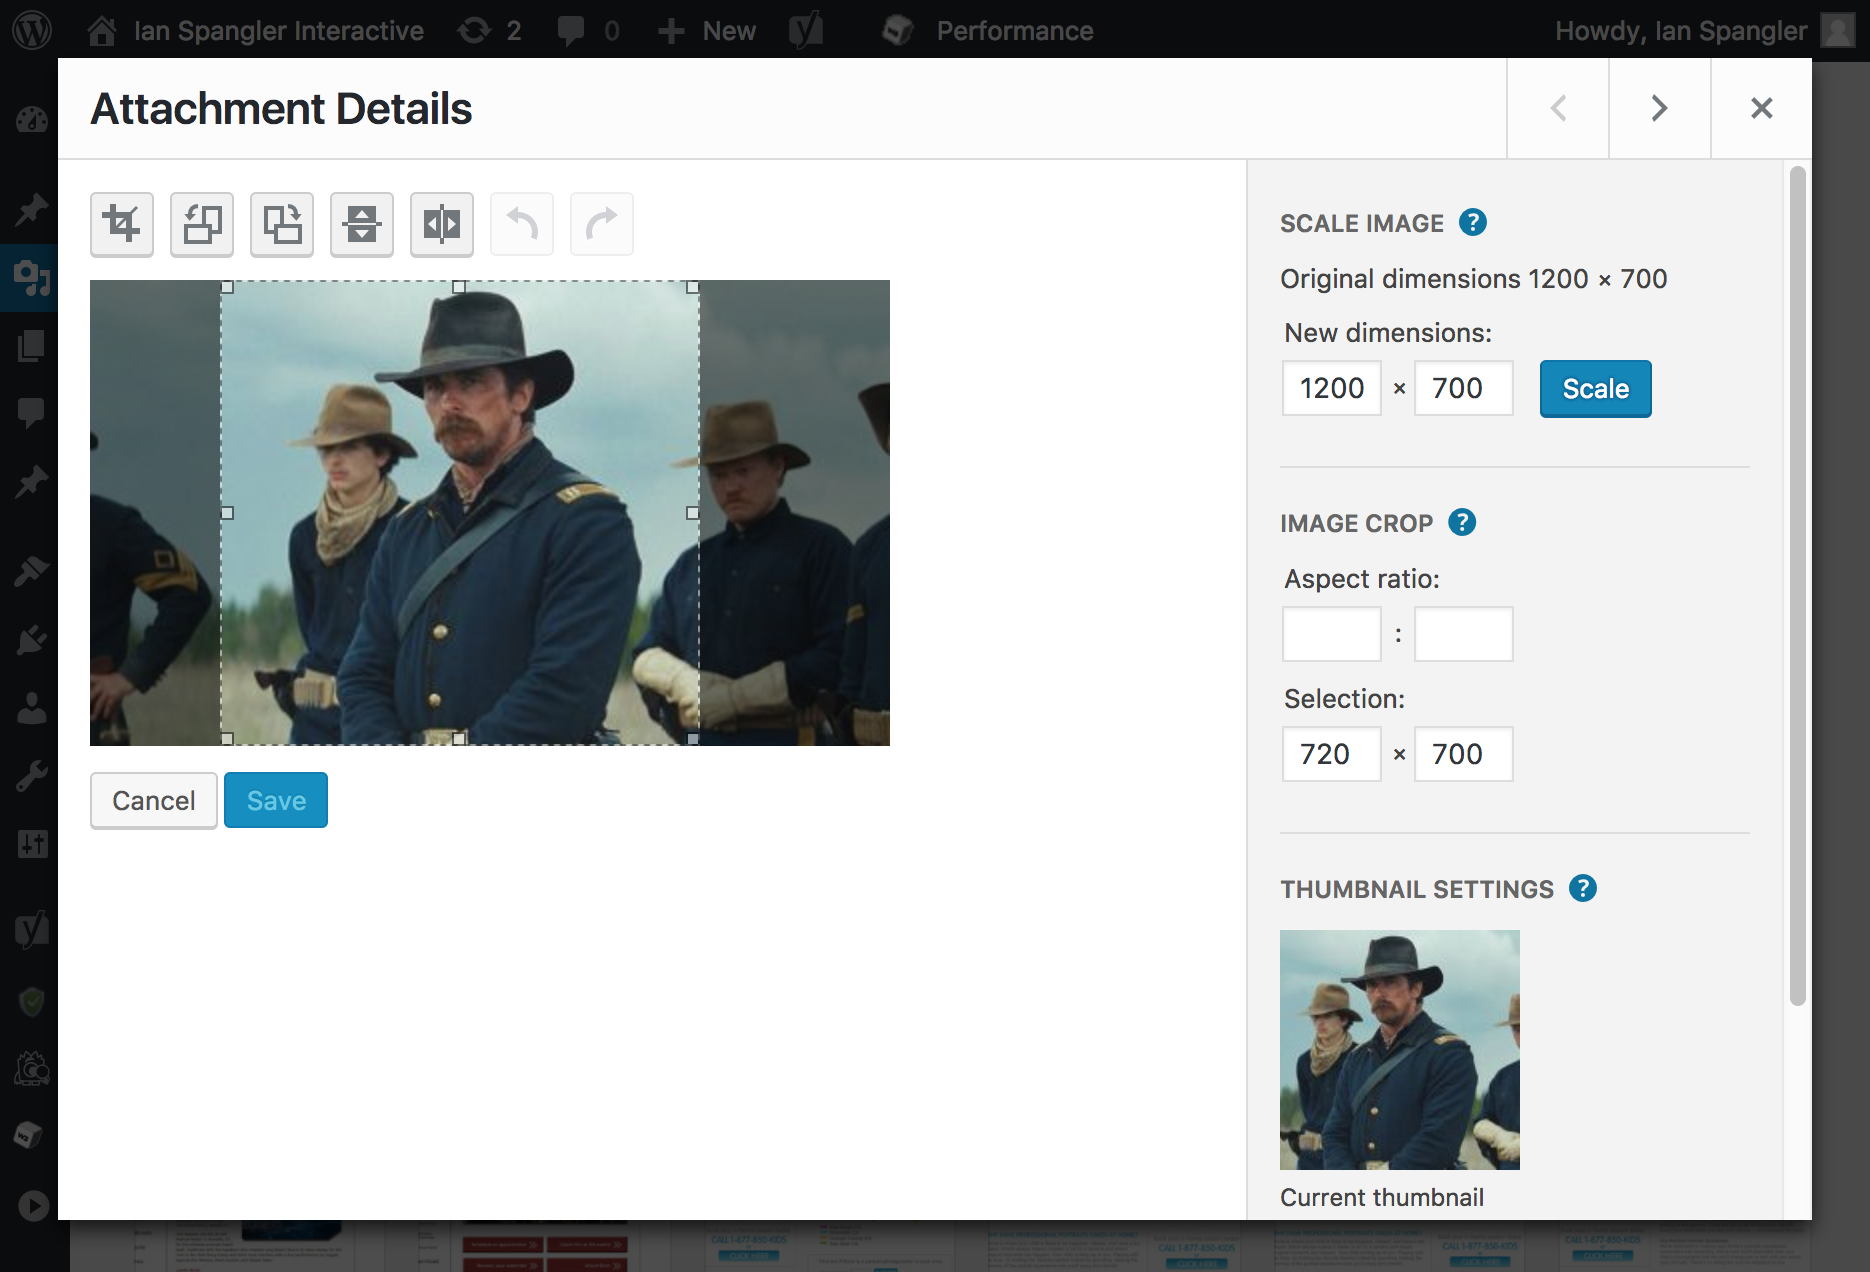This screenshot has width=1870, height=1272.
Task: Open the Thumbnail Settings help tooltip
Action: 1582,887
